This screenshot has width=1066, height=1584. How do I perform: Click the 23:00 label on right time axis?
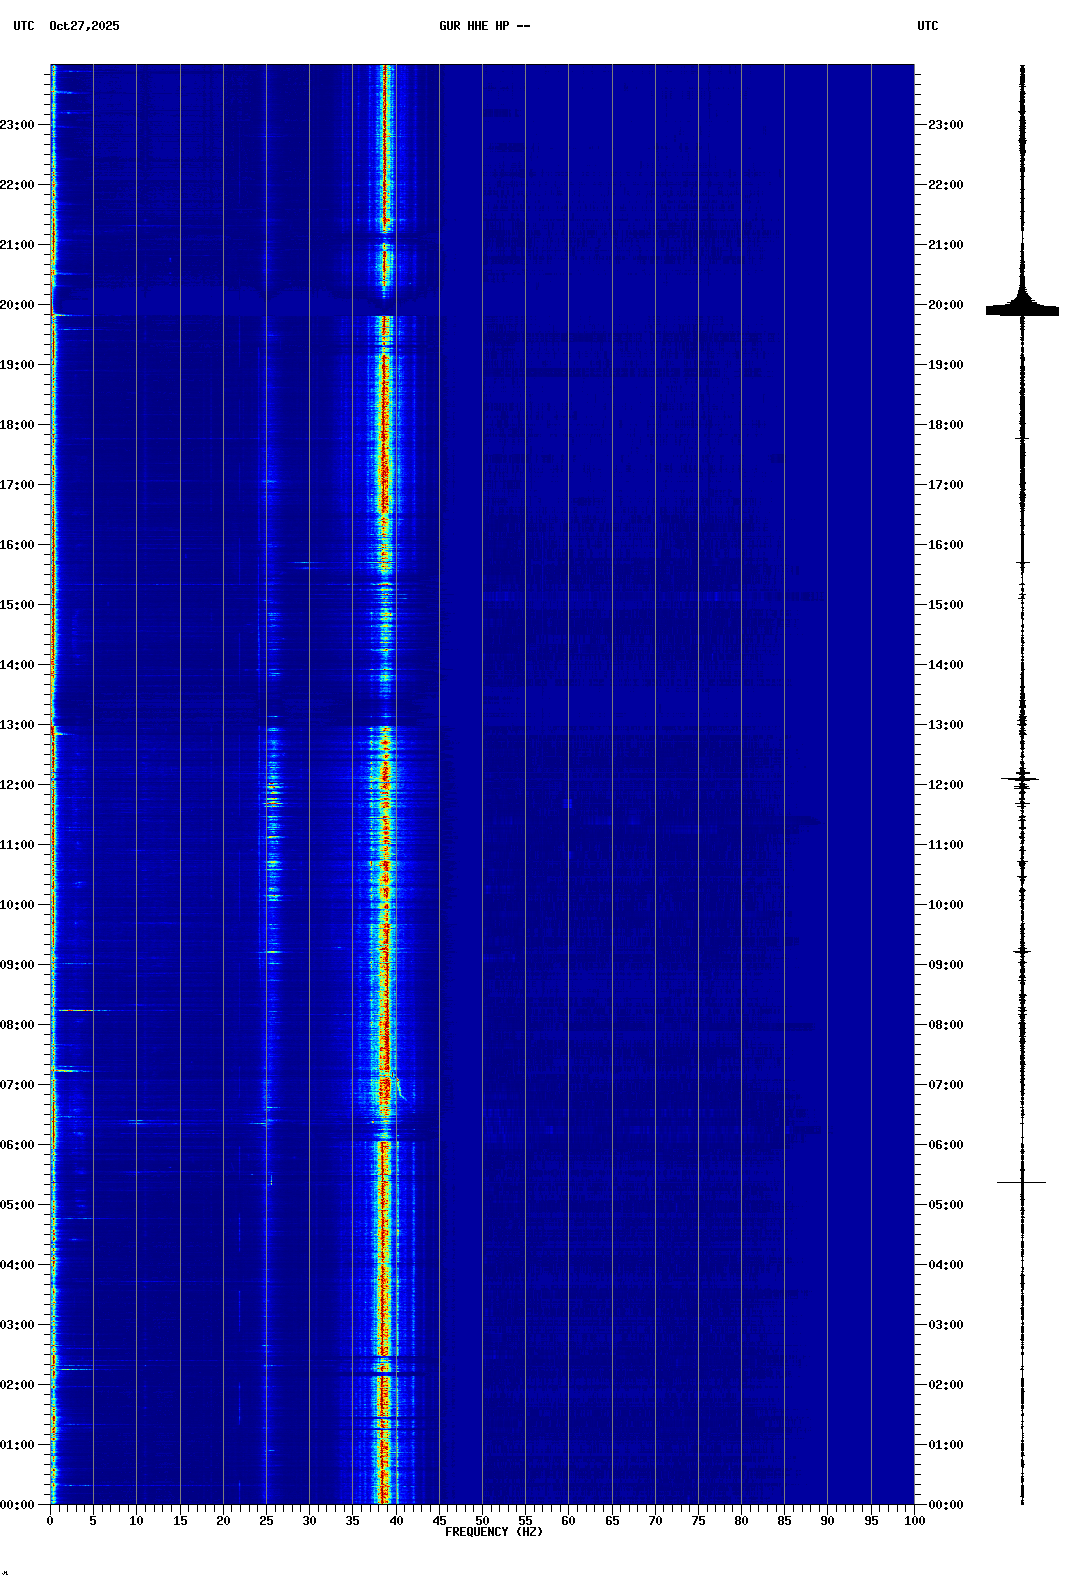tap(945, 125)
